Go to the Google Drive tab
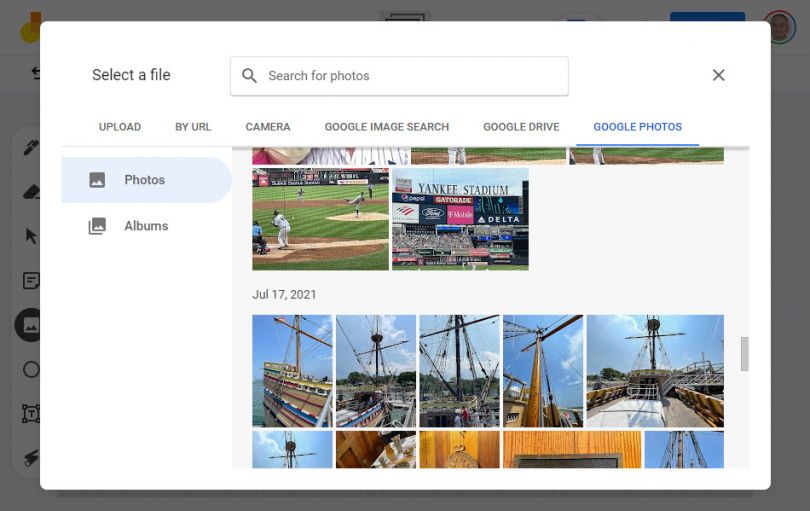The height and width of the screenshot is (511, 810). click(x=521, y=127)
